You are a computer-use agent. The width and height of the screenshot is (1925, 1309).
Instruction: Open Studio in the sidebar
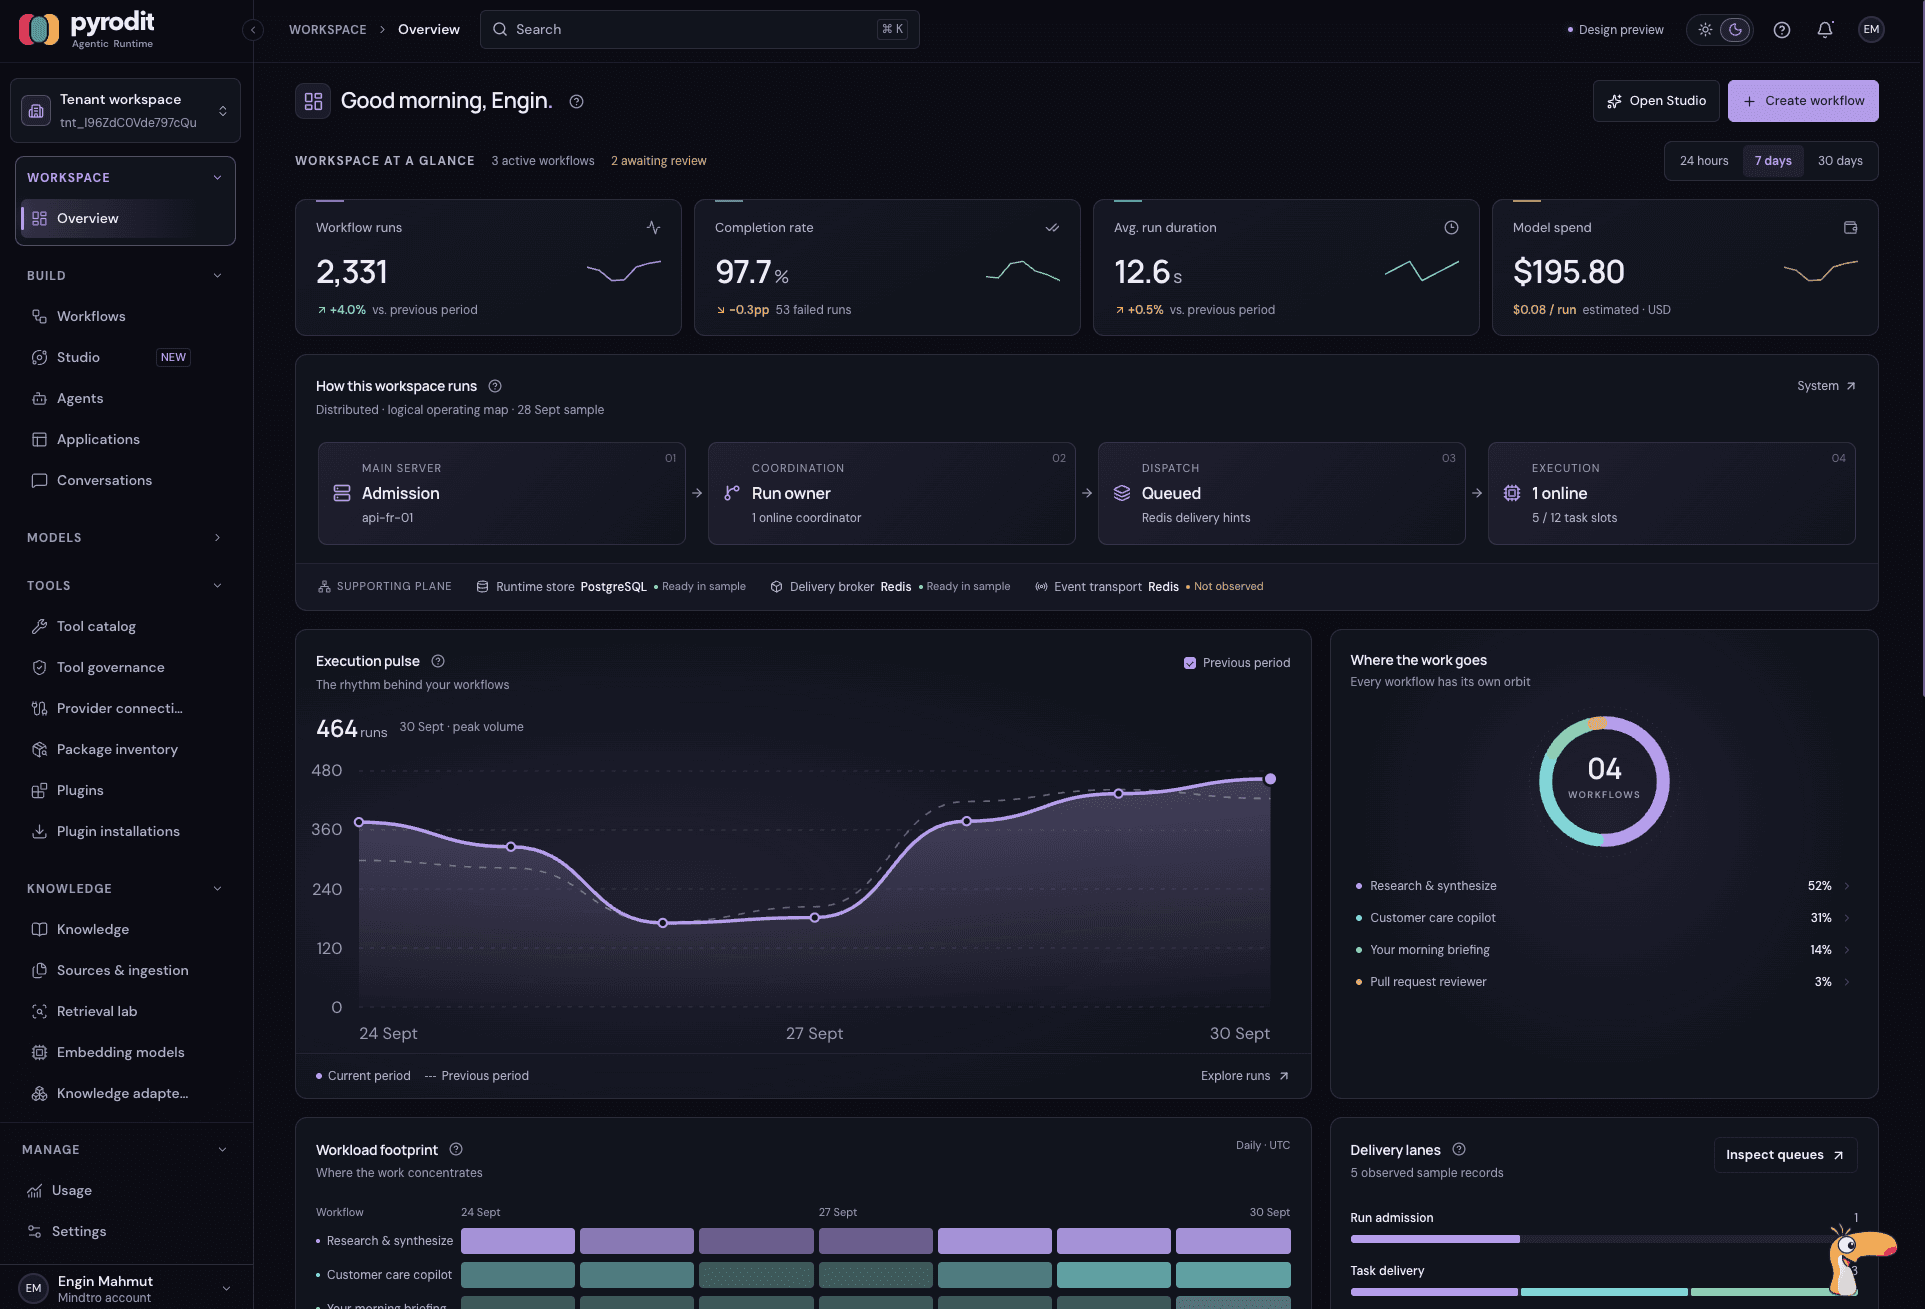click(x=78, y=357)
